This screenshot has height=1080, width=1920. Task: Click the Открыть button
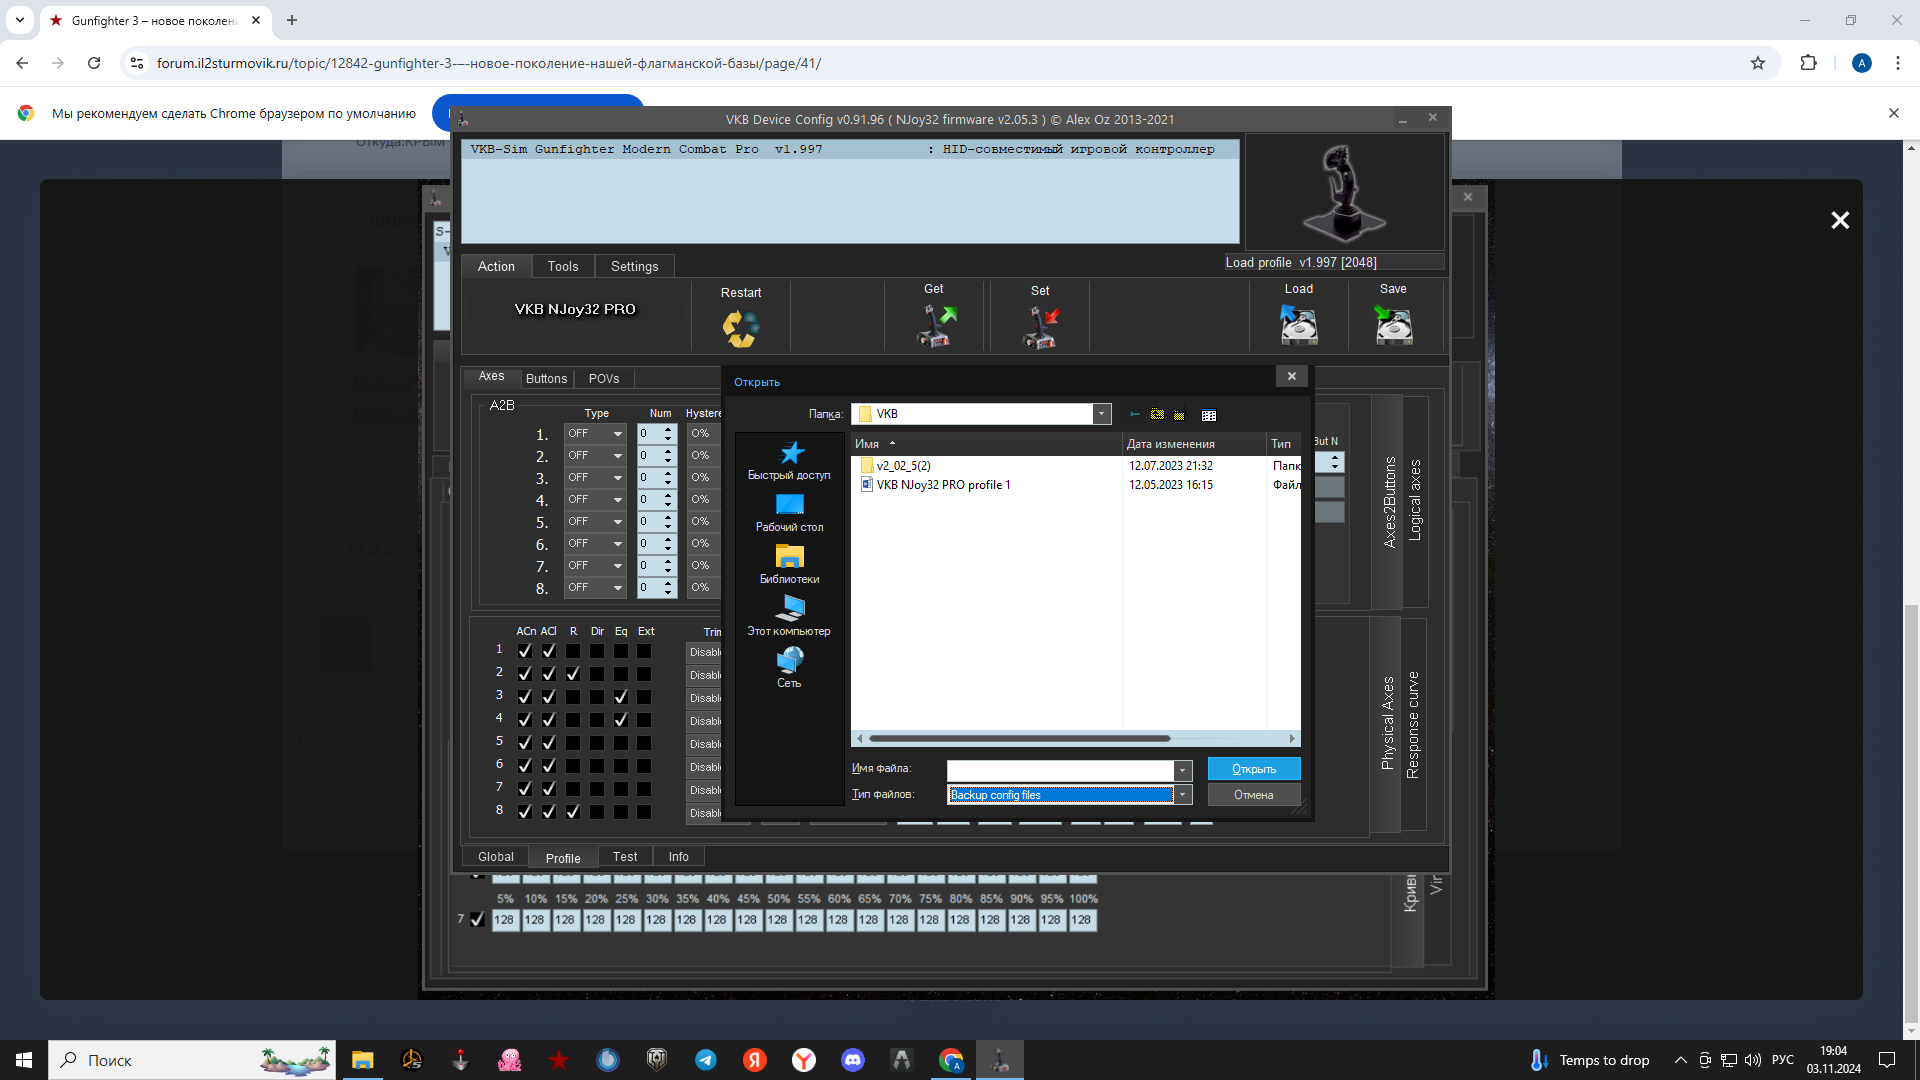coord(1253,769)
